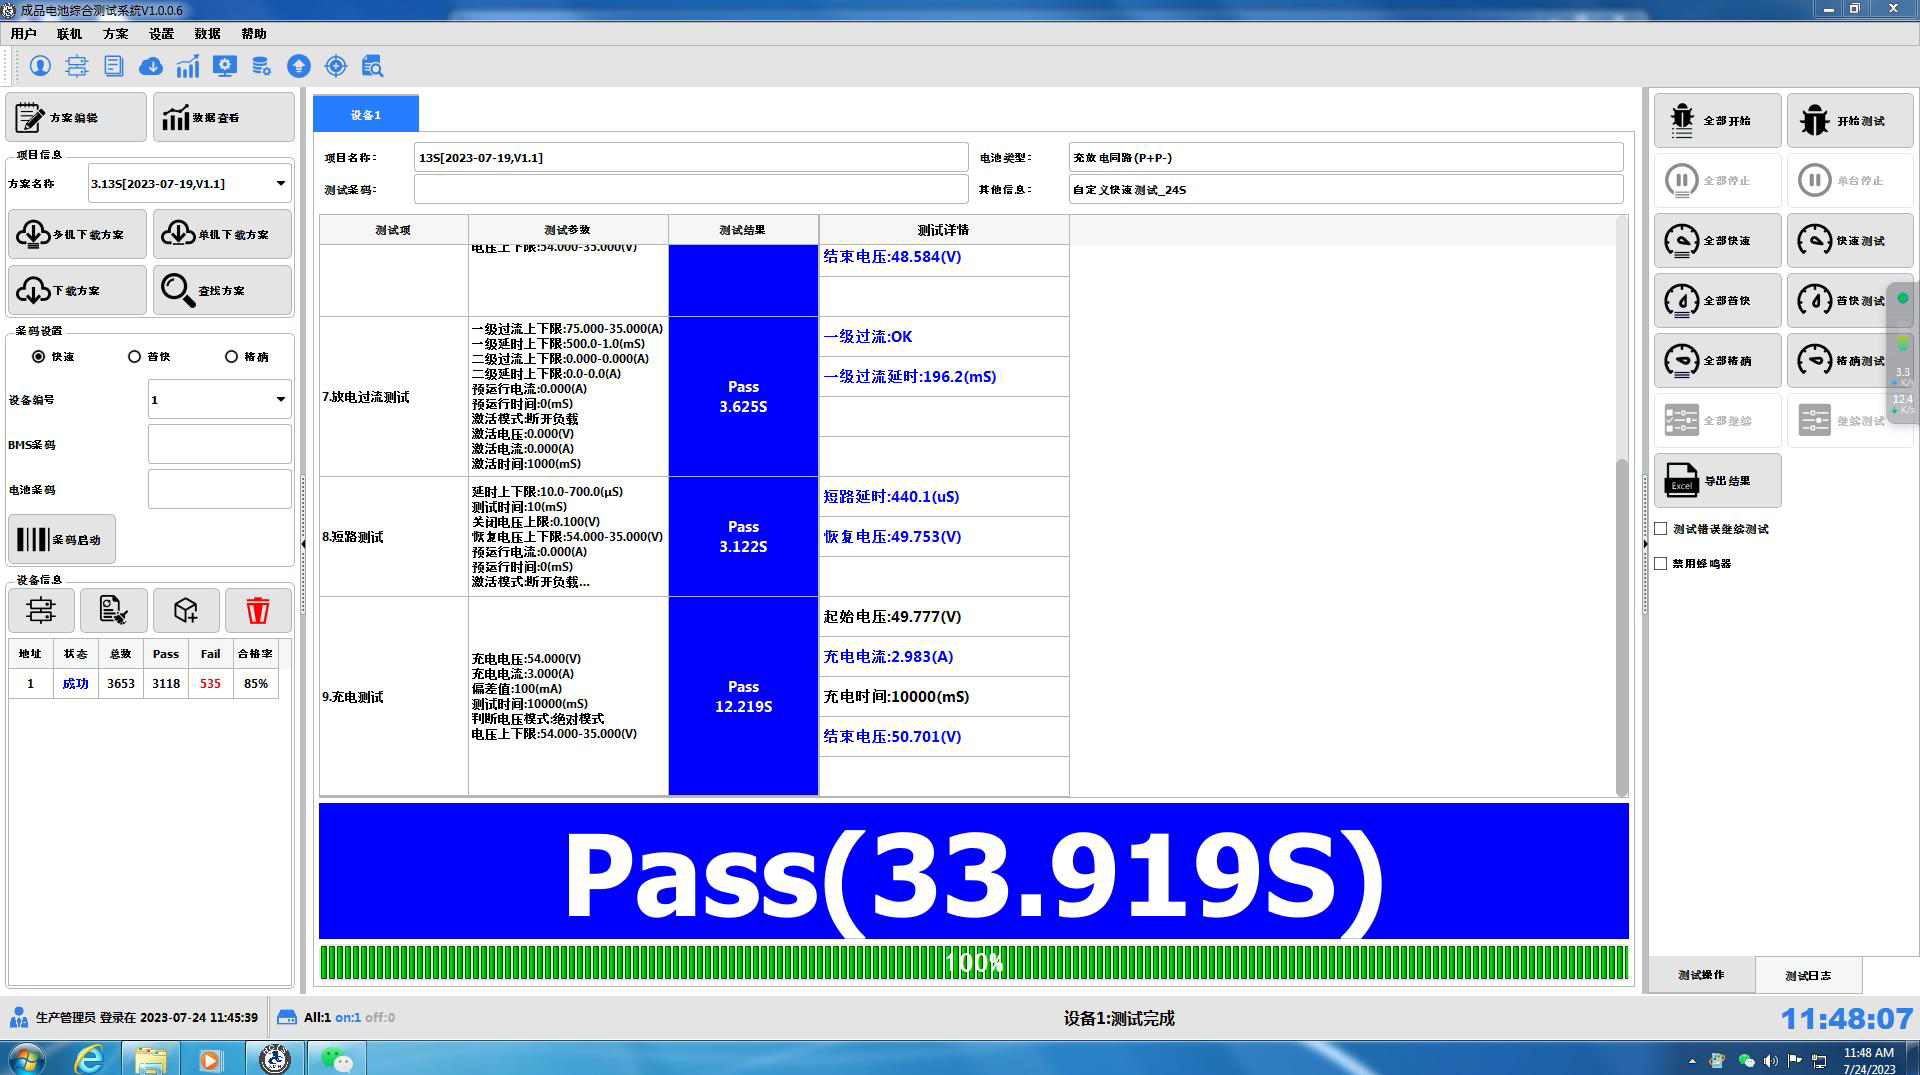The width and height of the screenshot is (1920, 1075).
Task: Click the clear-records broom document icon
Action: 113,610
